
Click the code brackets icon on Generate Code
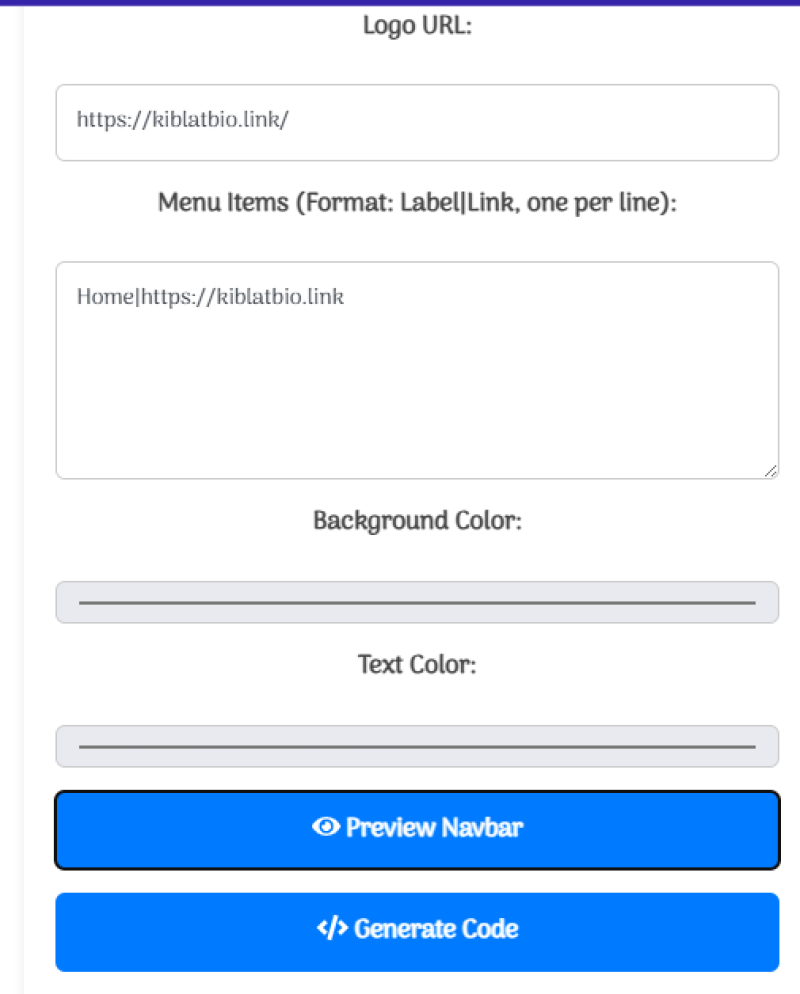click(x=332, y=928)
